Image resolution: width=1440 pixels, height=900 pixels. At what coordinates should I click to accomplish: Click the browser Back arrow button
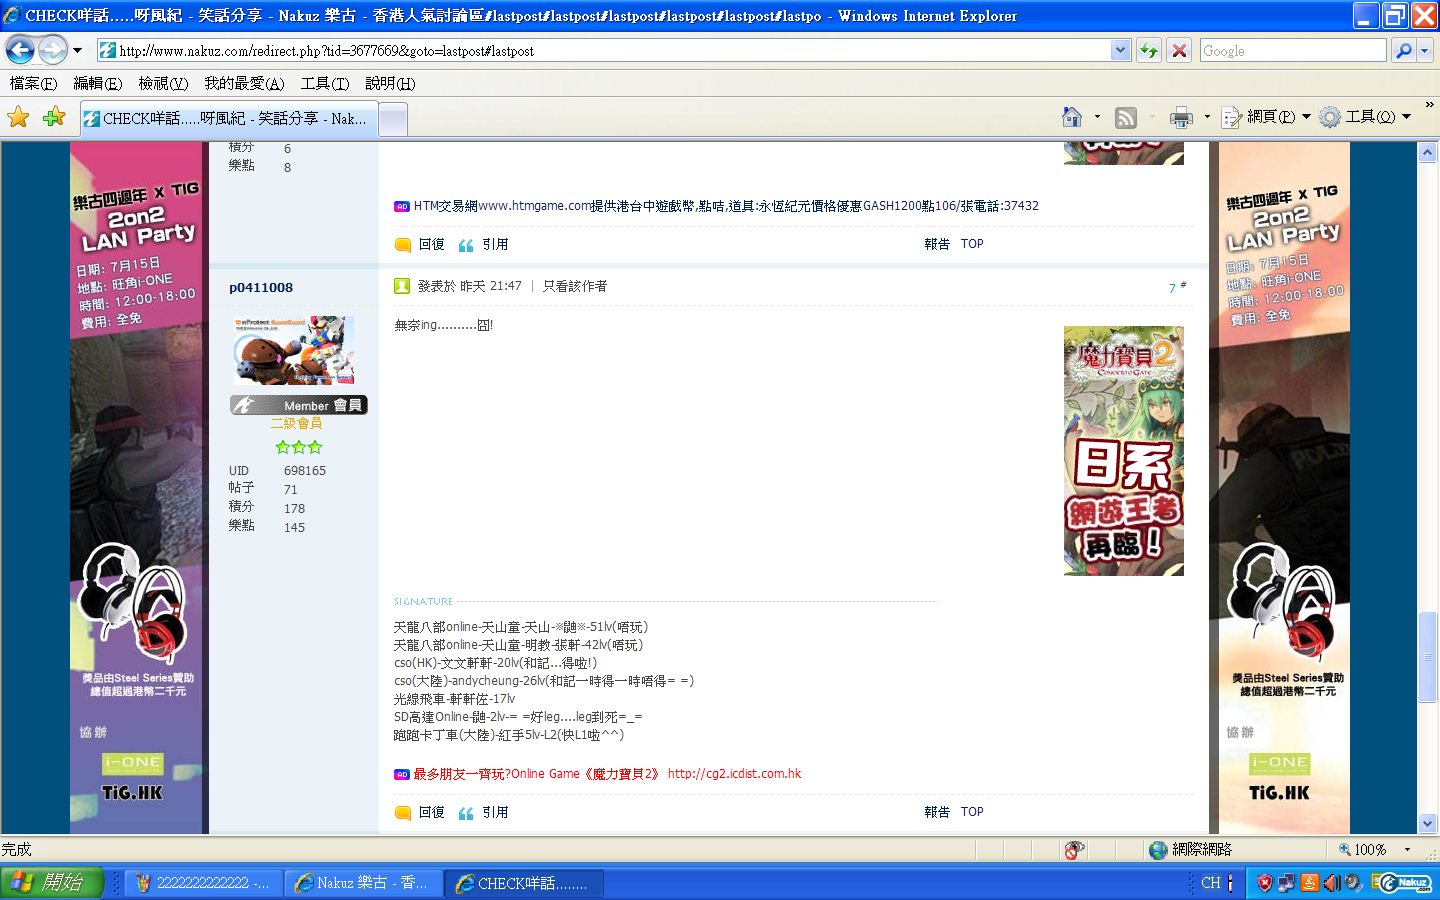coord(20,50)
